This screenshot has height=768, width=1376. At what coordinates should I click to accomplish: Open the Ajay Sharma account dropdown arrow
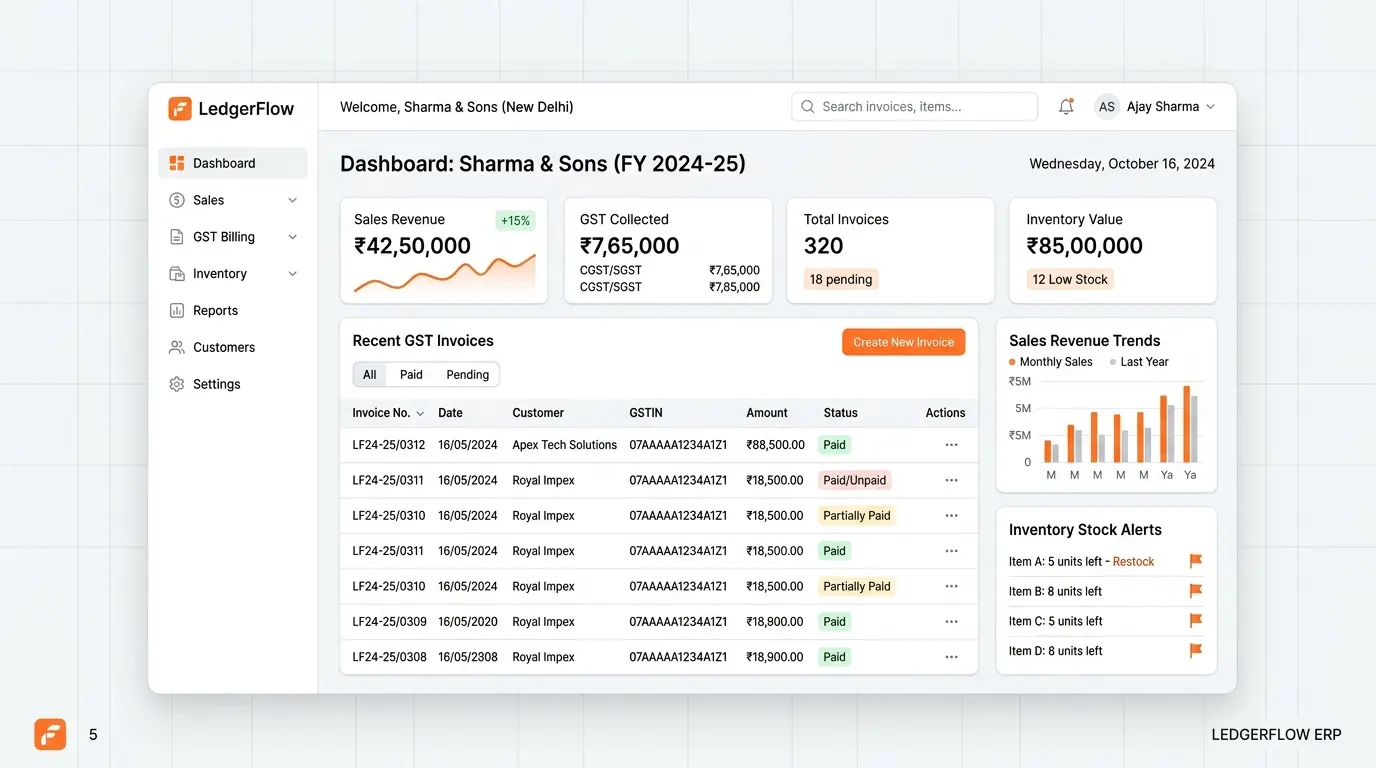[x=1210, y=107]
